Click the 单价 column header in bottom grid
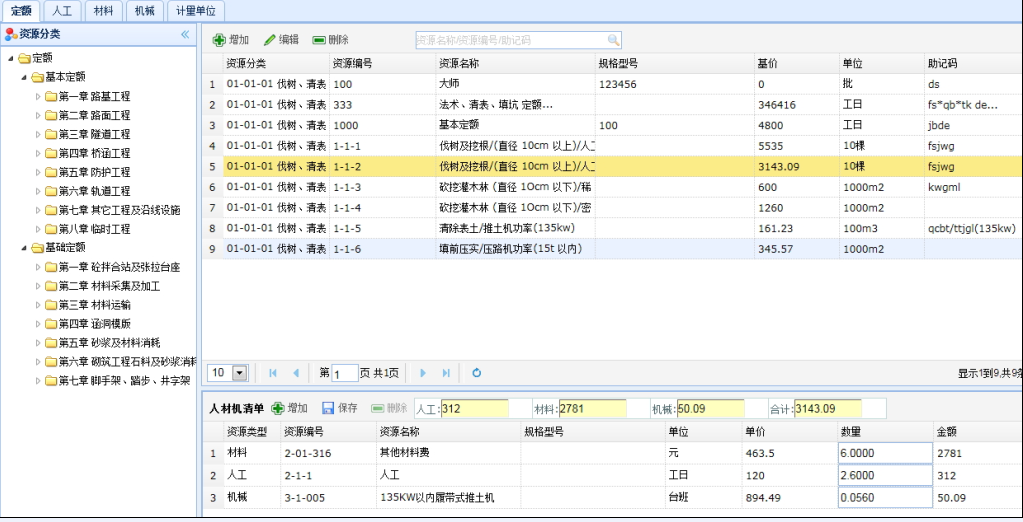The width and height of the screenshot is (1023, 522). (790, 431)
